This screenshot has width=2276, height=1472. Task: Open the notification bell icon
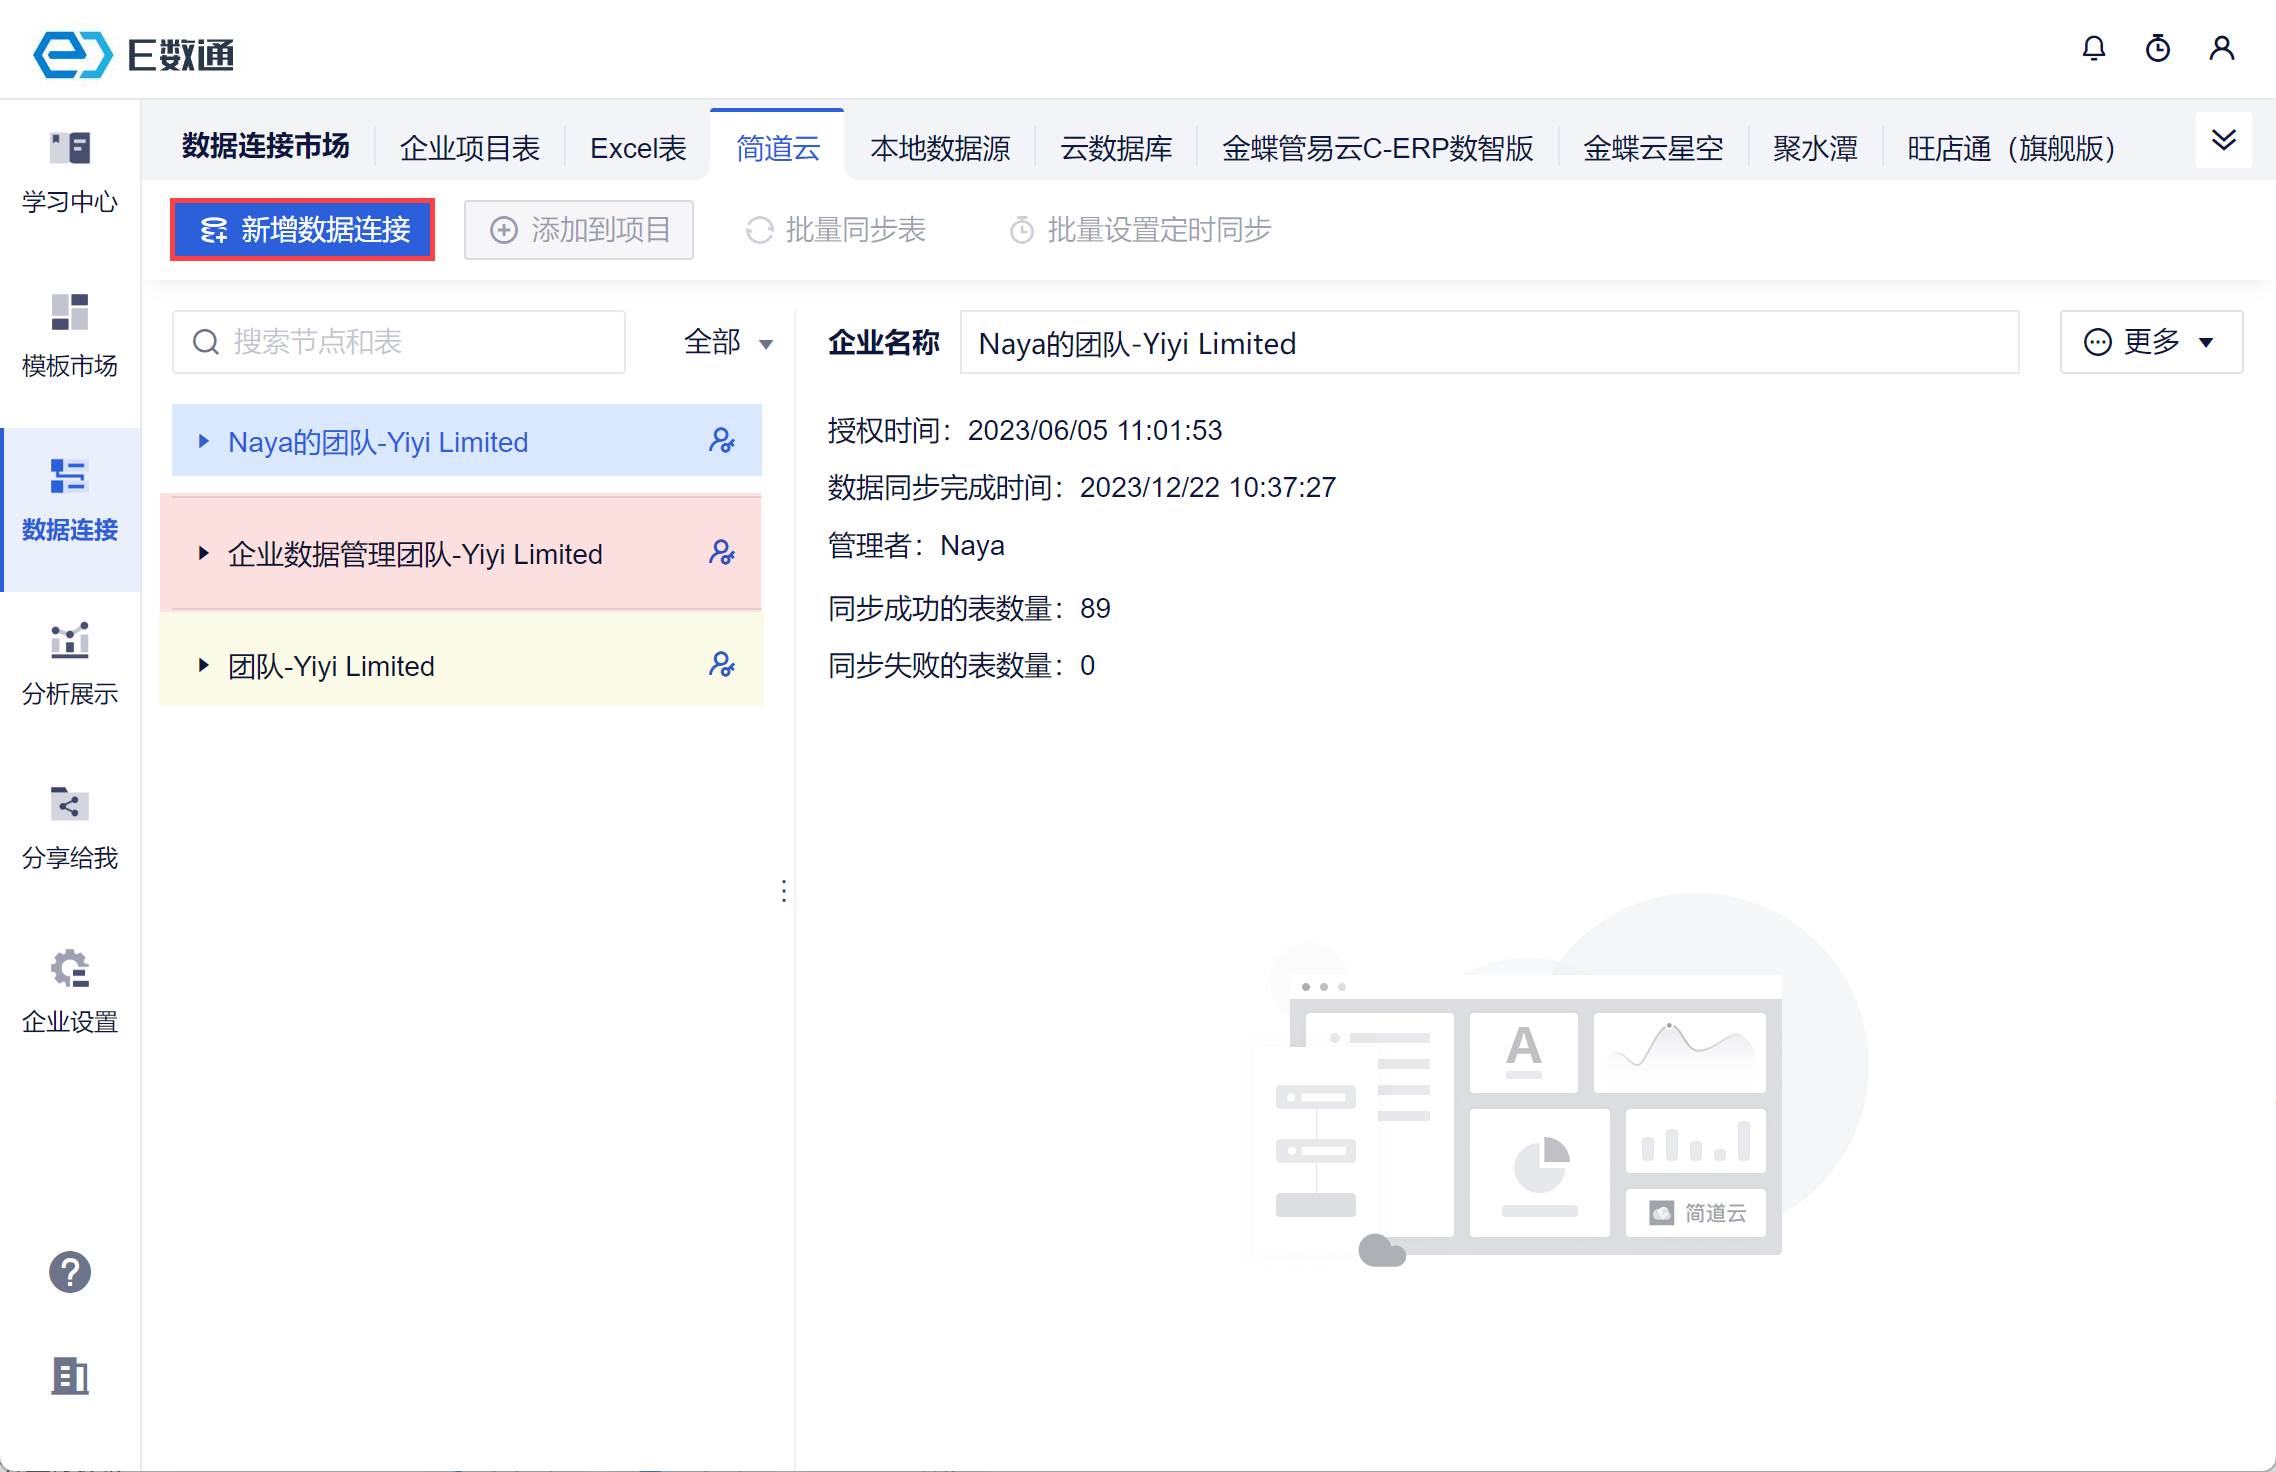2094,48
